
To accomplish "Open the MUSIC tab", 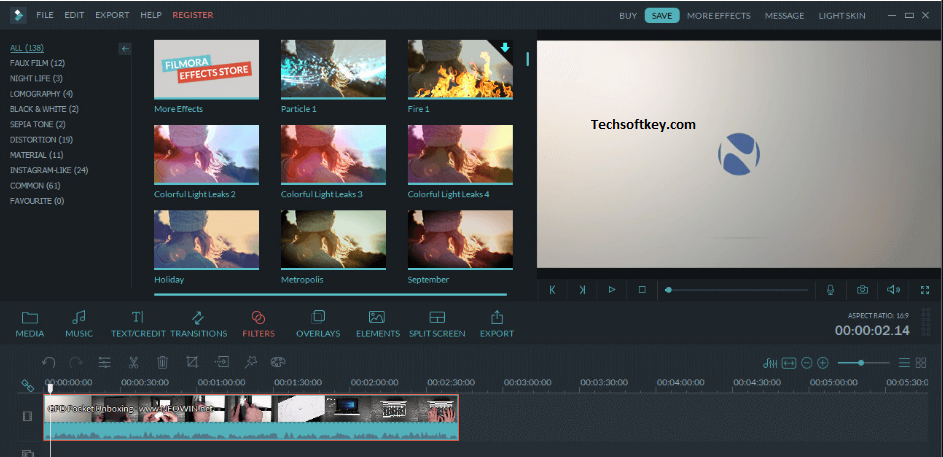I will [79, 324].
